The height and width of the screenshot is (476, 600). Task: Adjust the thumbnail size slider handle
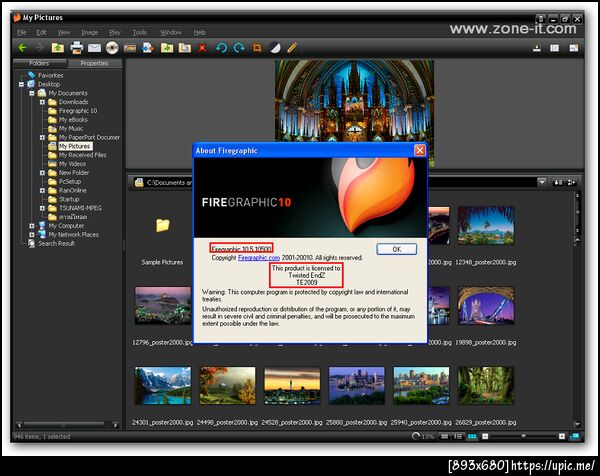pos(523,436)
